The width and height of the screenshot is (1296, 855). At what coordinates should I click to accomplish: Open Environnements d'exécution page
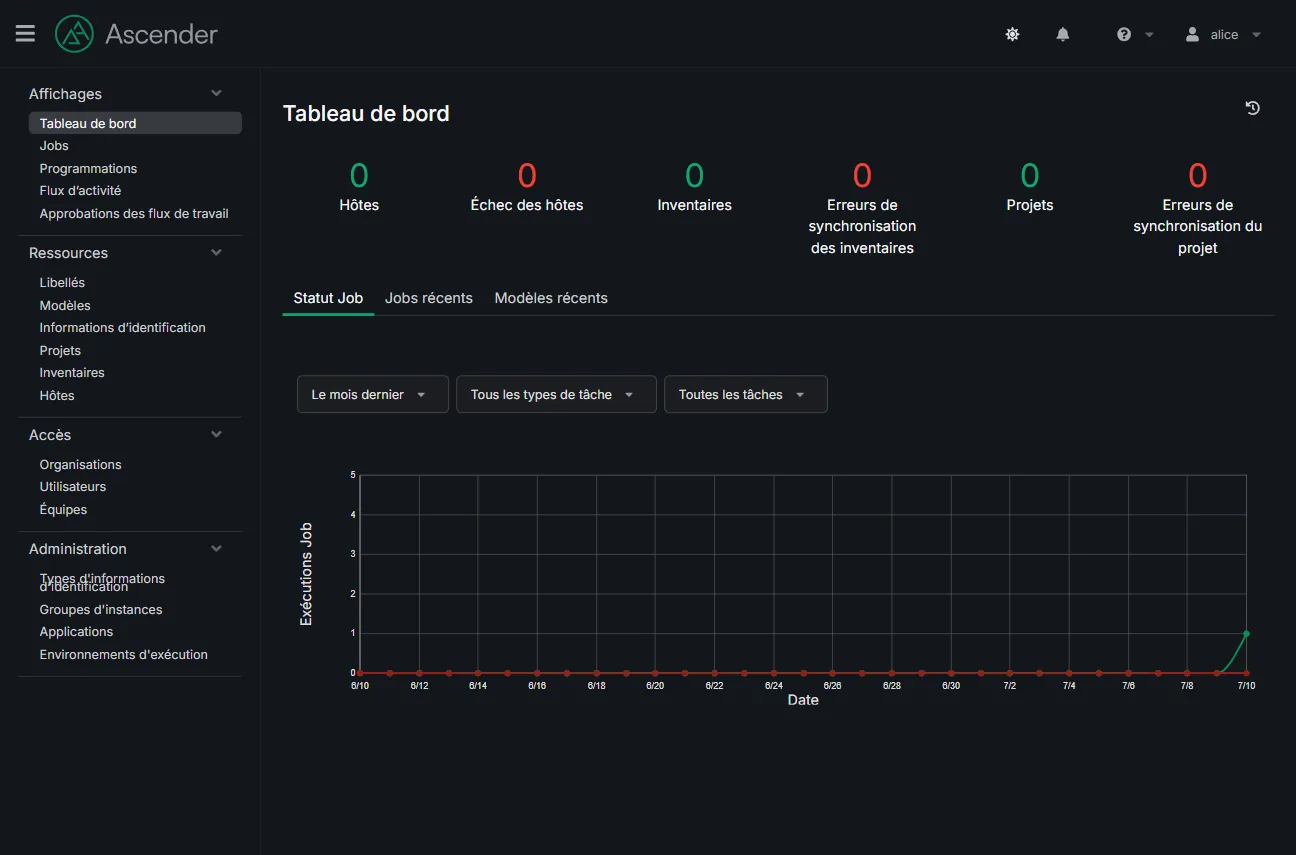coord(124,654)
